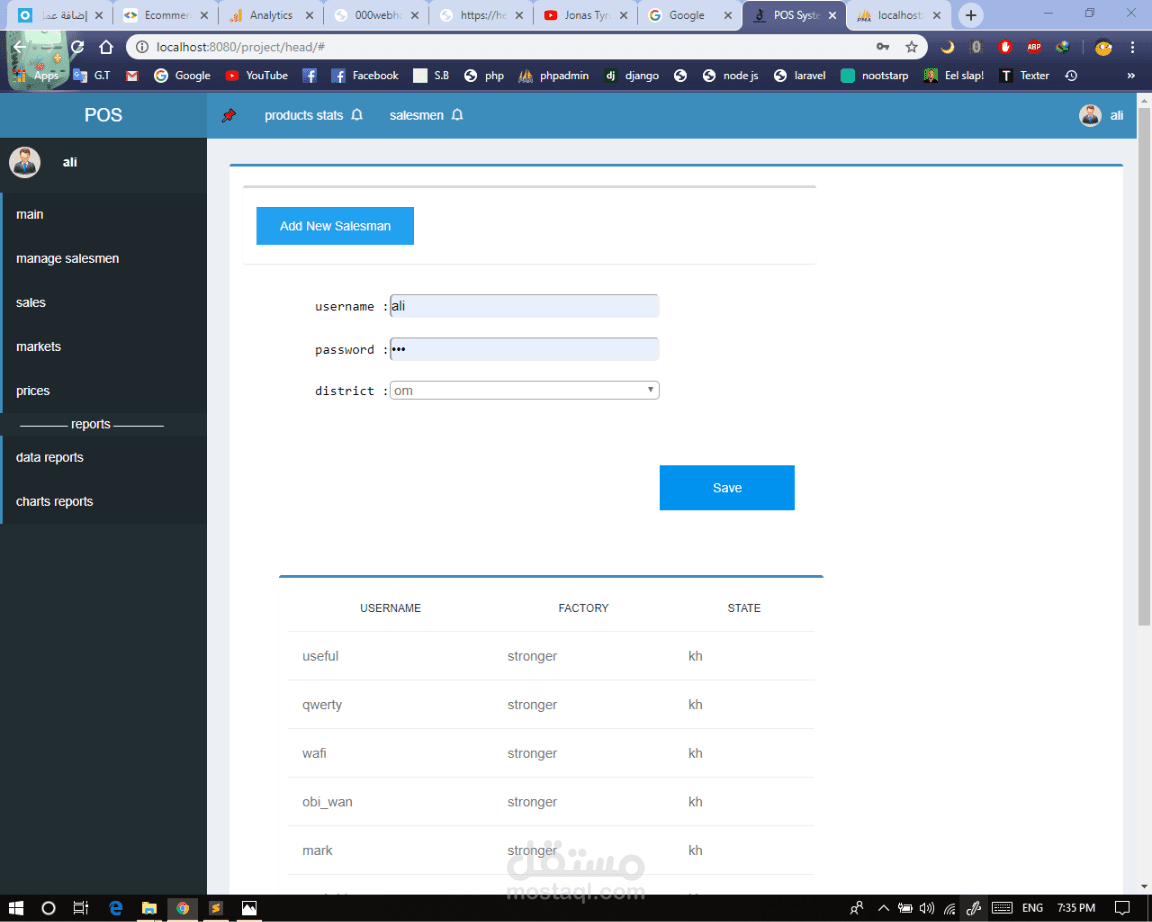
Task: Open volume control in system tray
Action: pos(927,908)
